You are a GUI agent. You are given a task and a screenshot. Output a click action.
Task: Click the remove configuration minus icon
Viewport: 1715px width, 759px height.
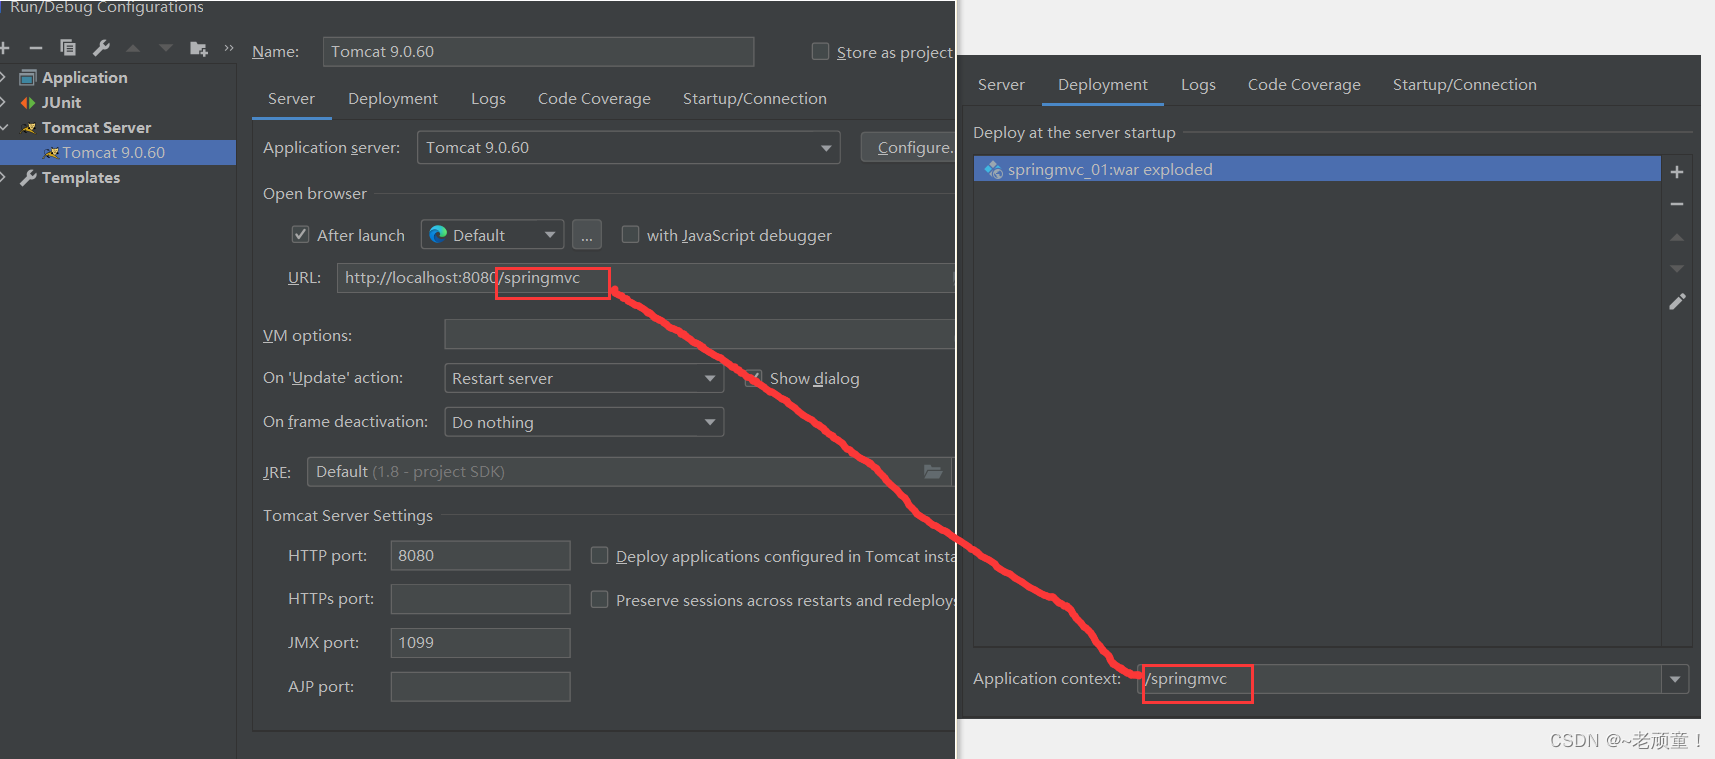(x=35, y=48)
